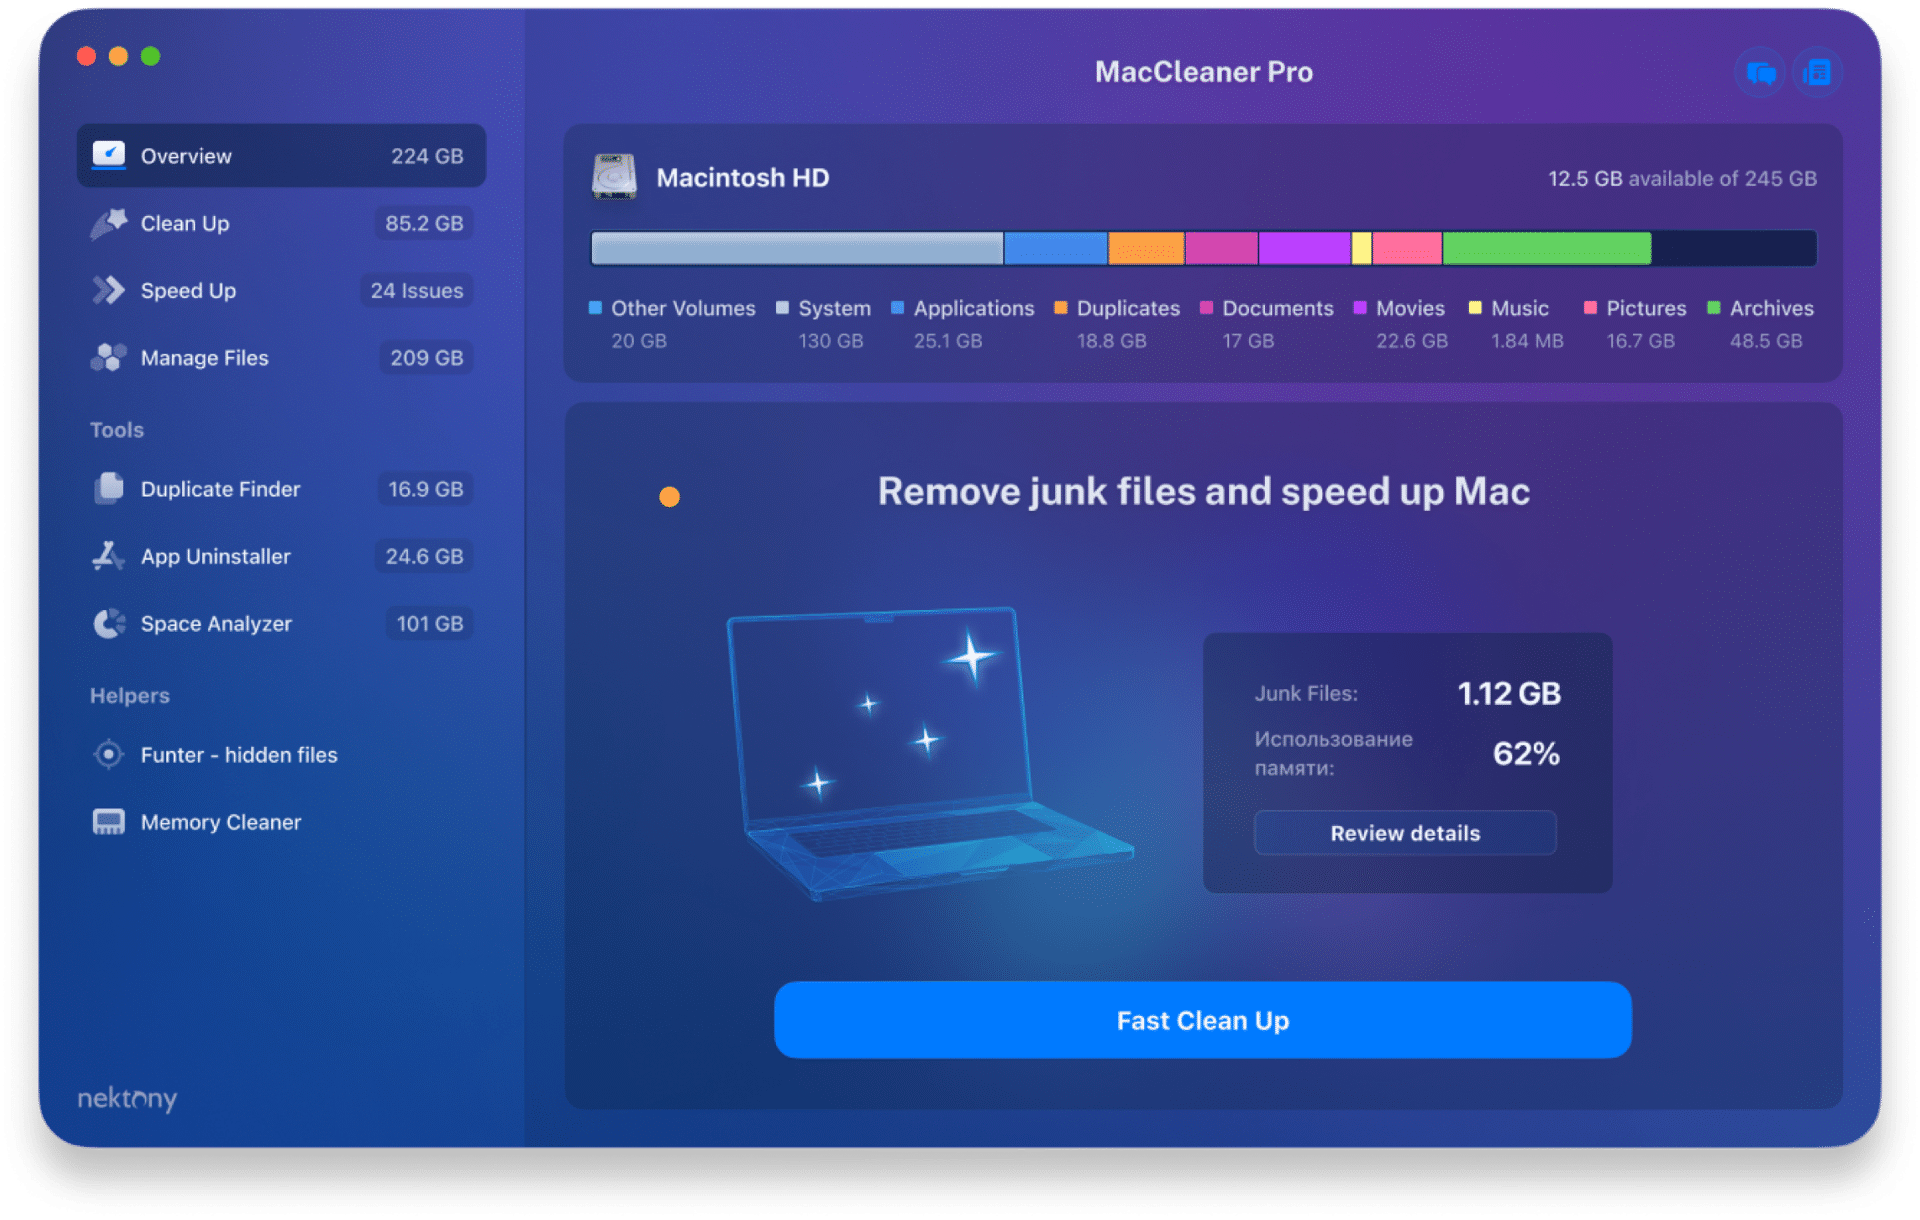
Task: Click the 209 GB Manage Files badge
Action: pos(426,357)
